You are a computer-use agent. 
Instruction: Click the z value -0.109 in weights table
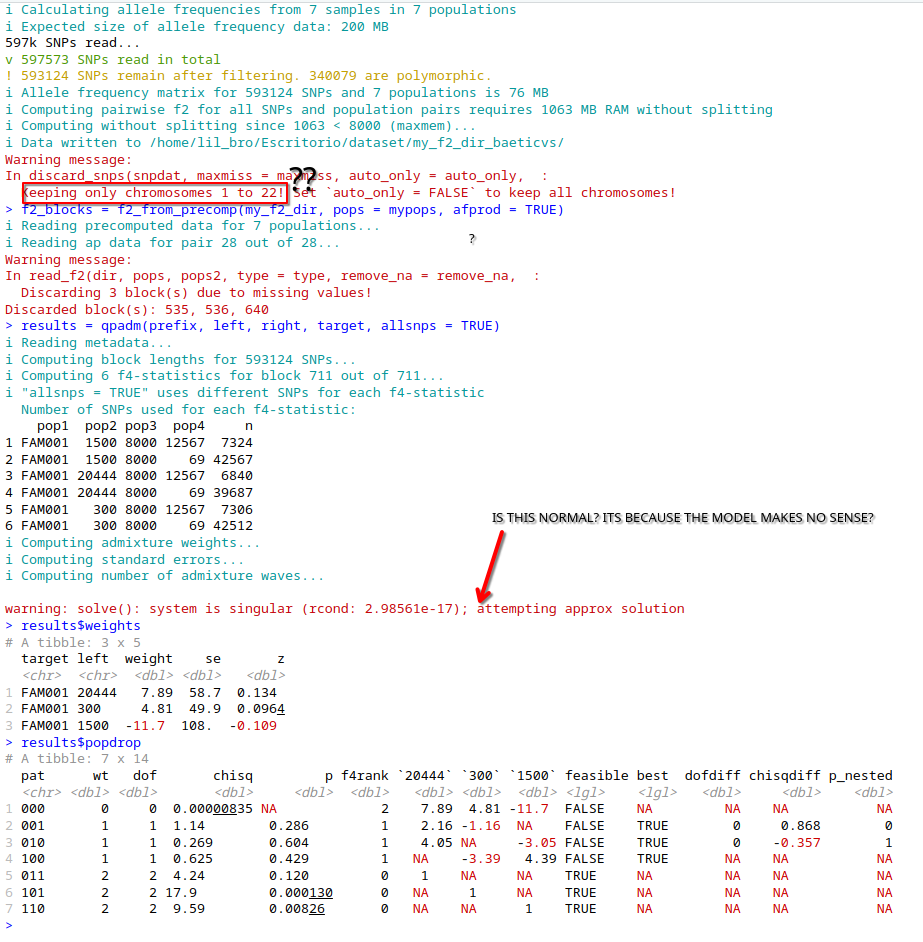[x=253, y=726]
